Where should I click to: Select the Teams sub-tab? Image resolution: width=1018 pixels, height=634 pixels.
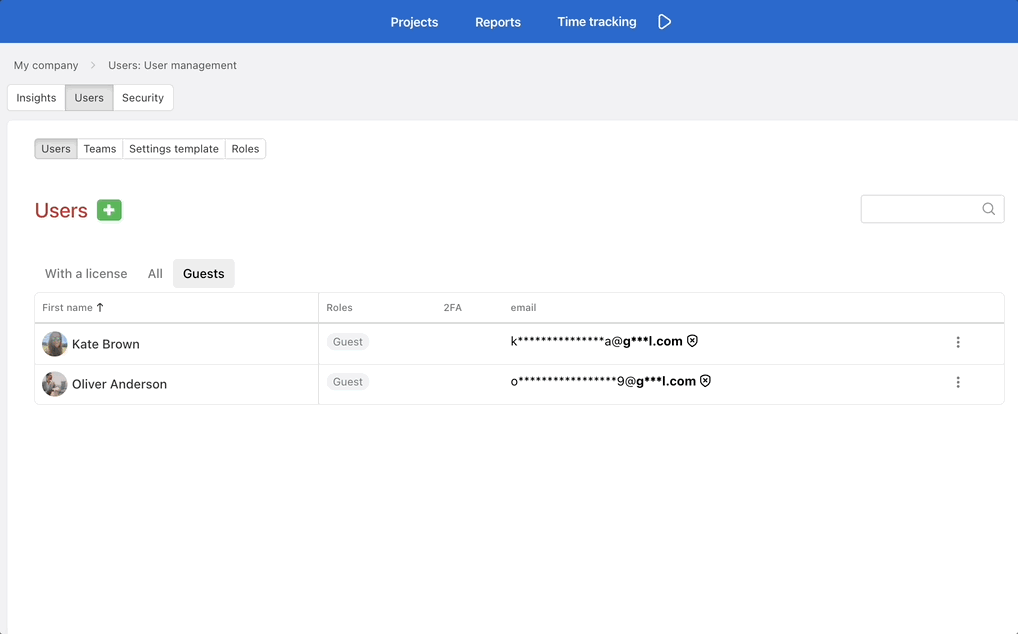(100, 149)
